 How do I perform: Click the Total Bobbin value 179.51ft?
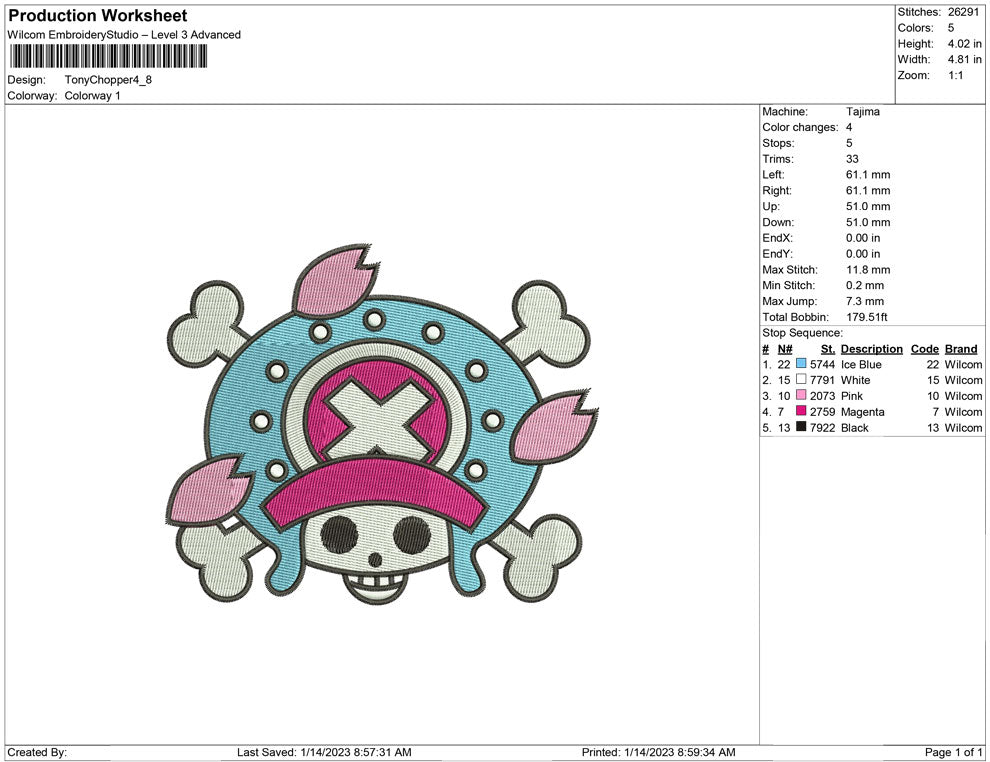tap(868, 317)
